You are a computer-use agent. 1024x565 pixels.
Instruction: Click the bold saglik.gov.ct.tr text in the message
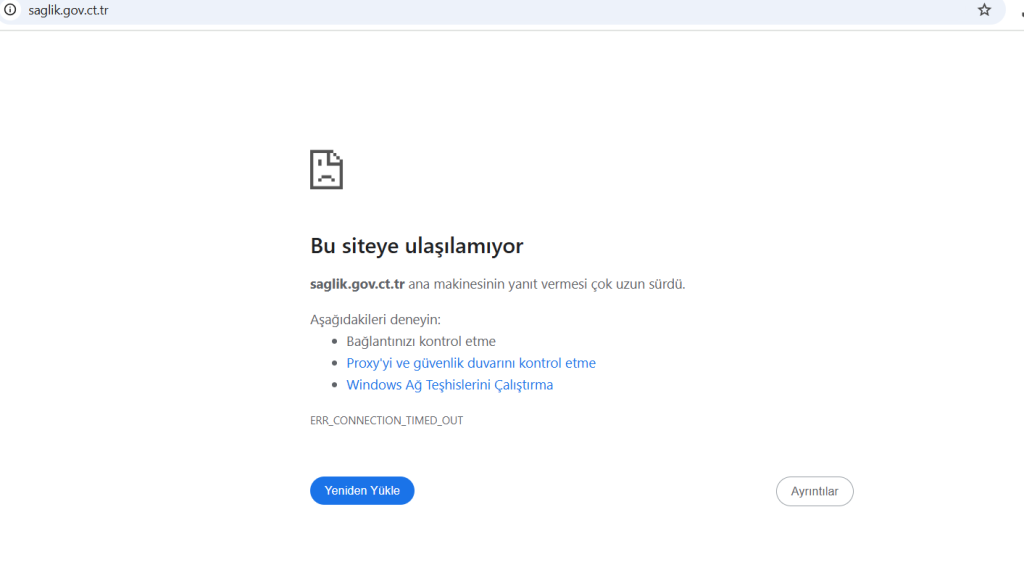(357, 284)
